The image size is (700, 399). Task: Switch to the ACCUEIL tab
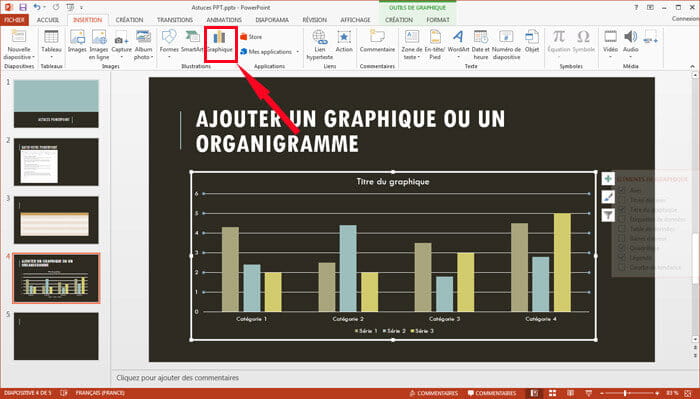coord(48,20)
